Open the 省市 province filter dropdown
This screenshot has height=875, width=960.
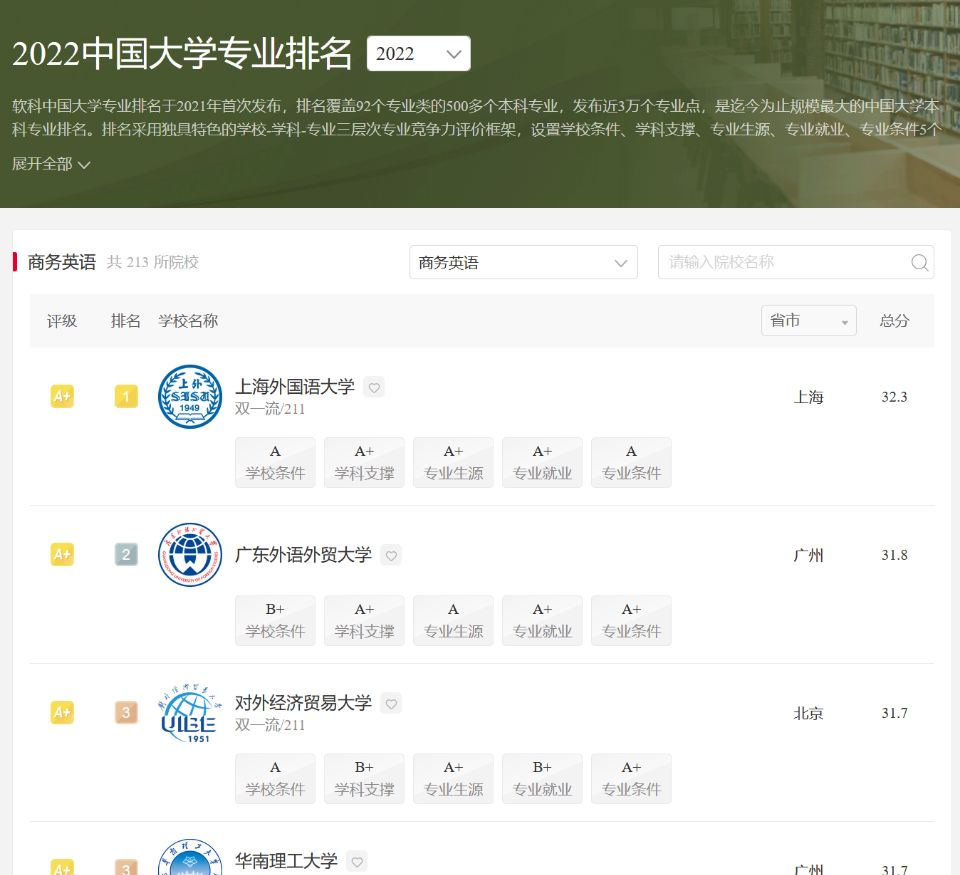click(808, 321)
